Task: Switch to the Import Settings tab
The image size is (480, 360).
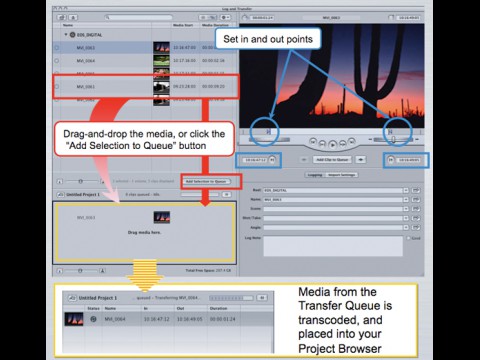Action: tap(341, 175)
